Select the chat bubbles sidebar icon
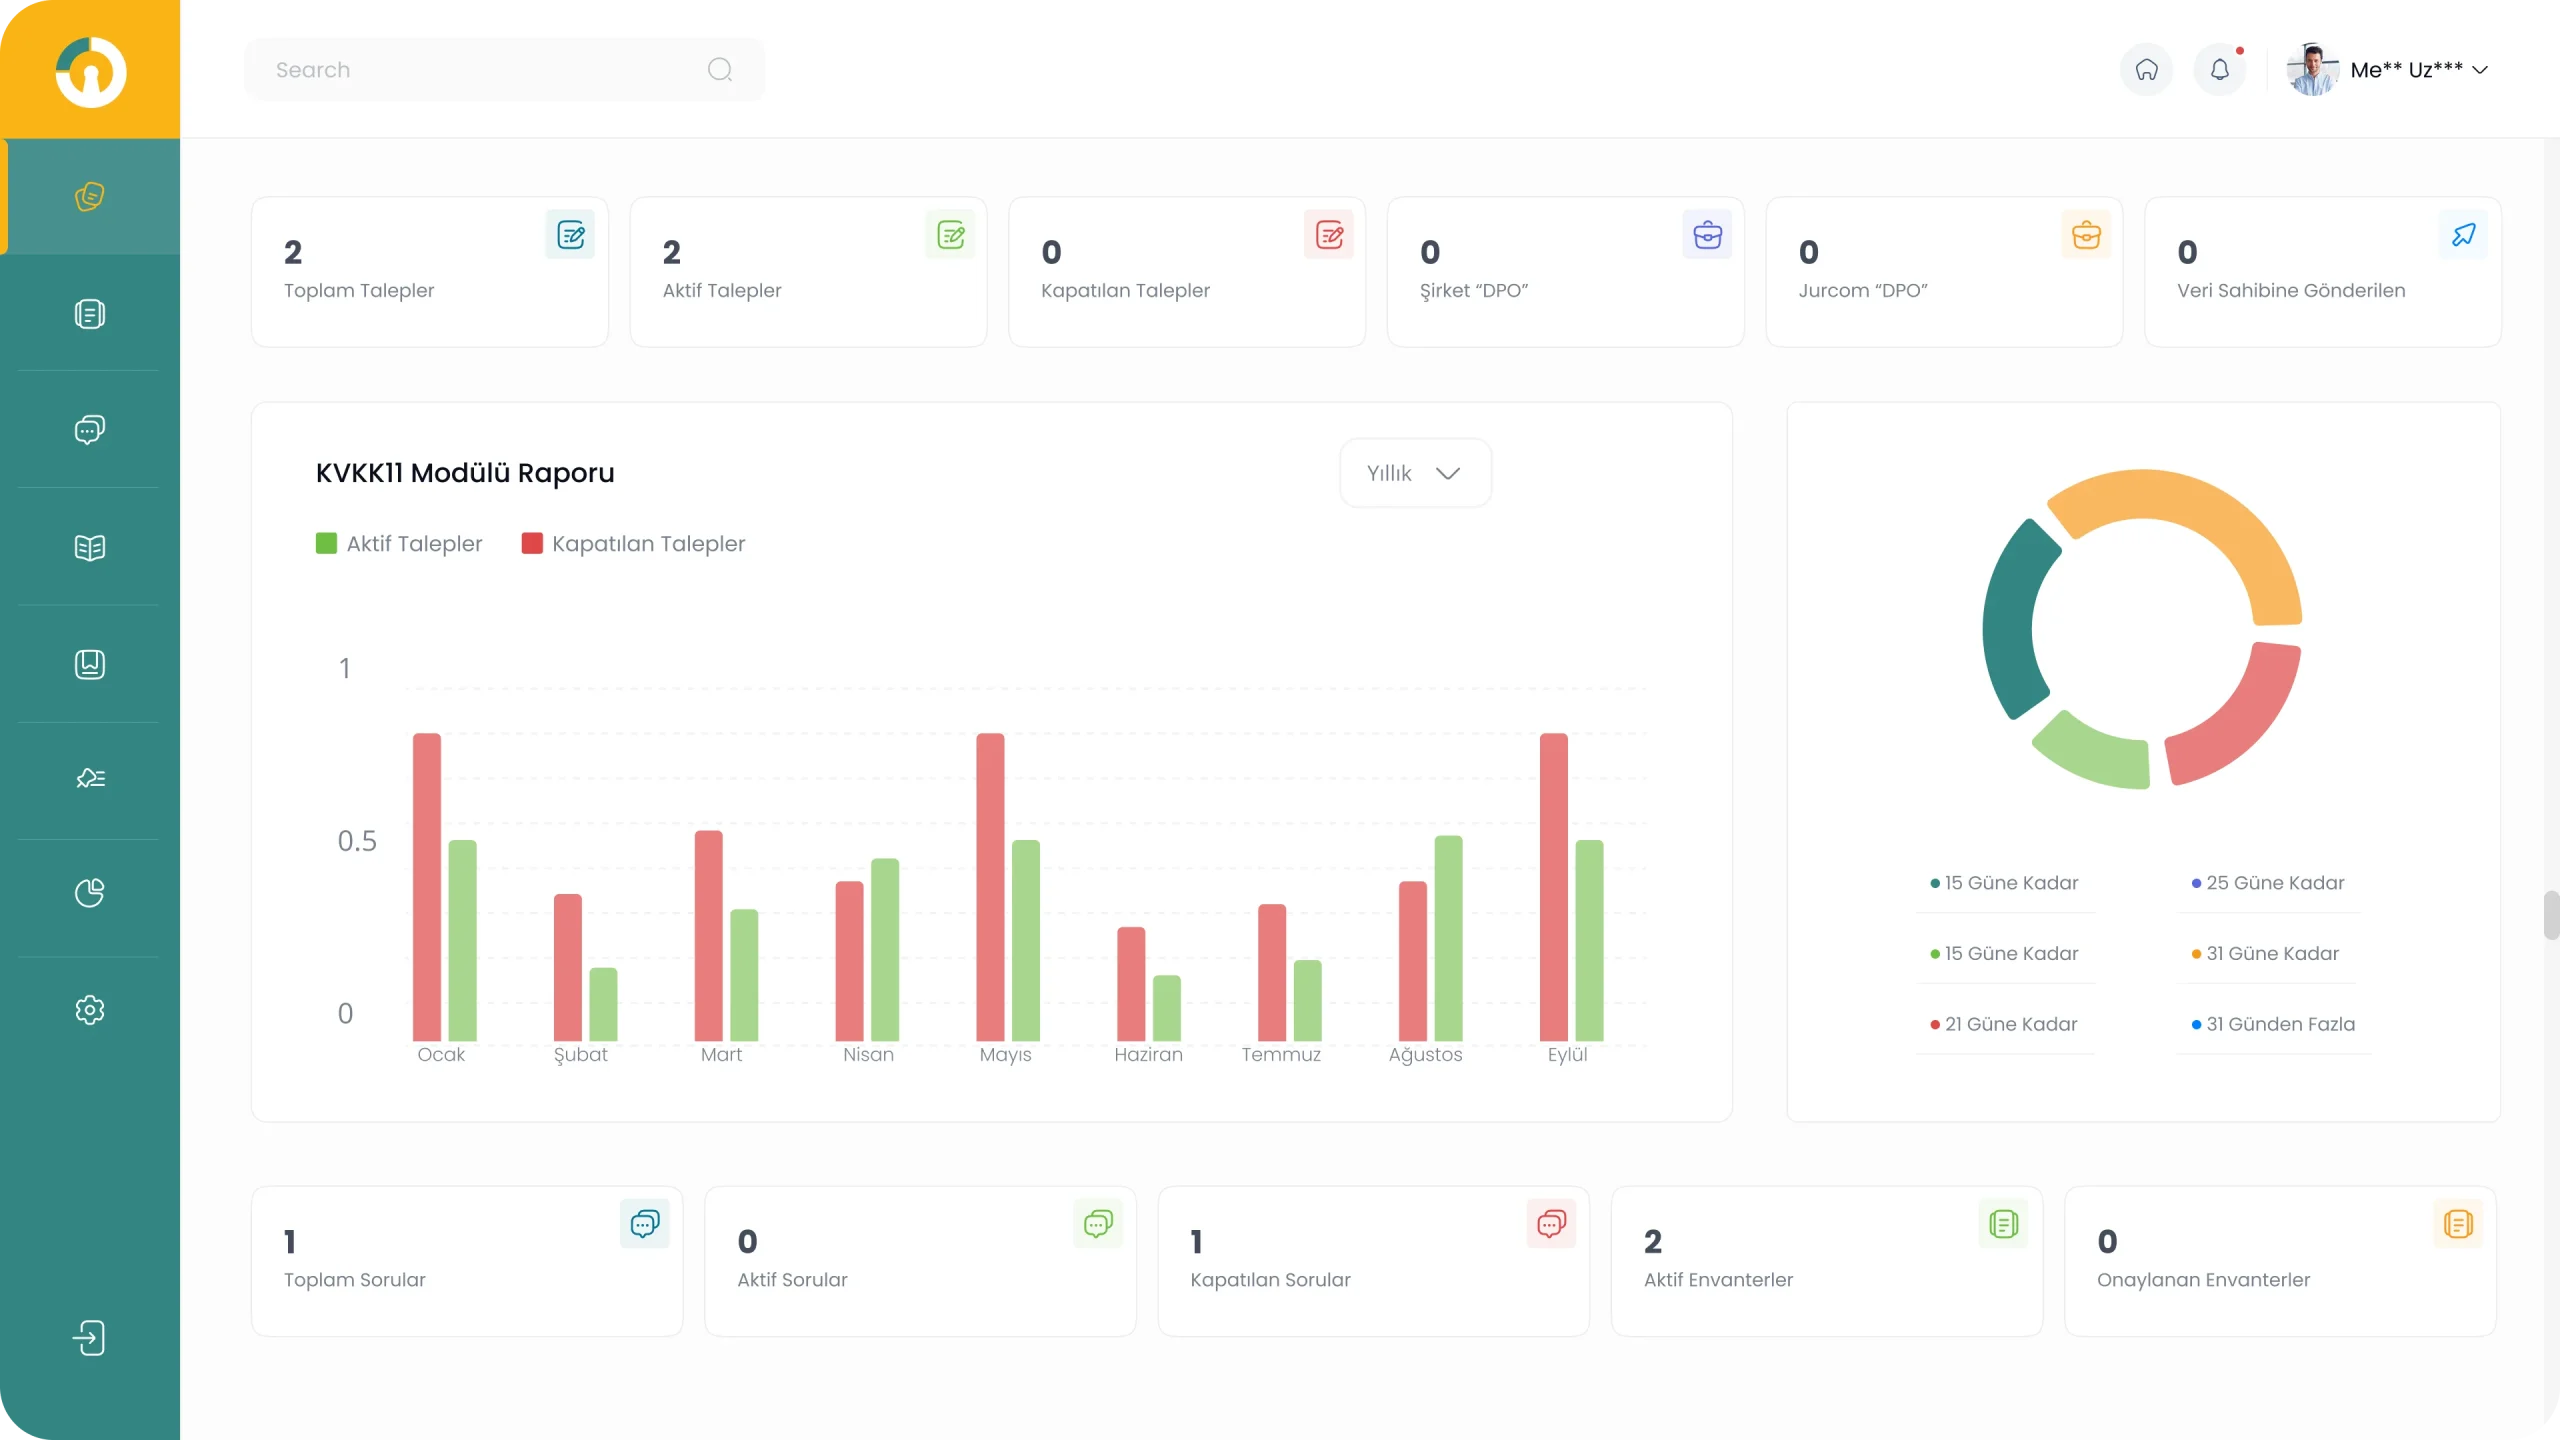 coord(90,430)
